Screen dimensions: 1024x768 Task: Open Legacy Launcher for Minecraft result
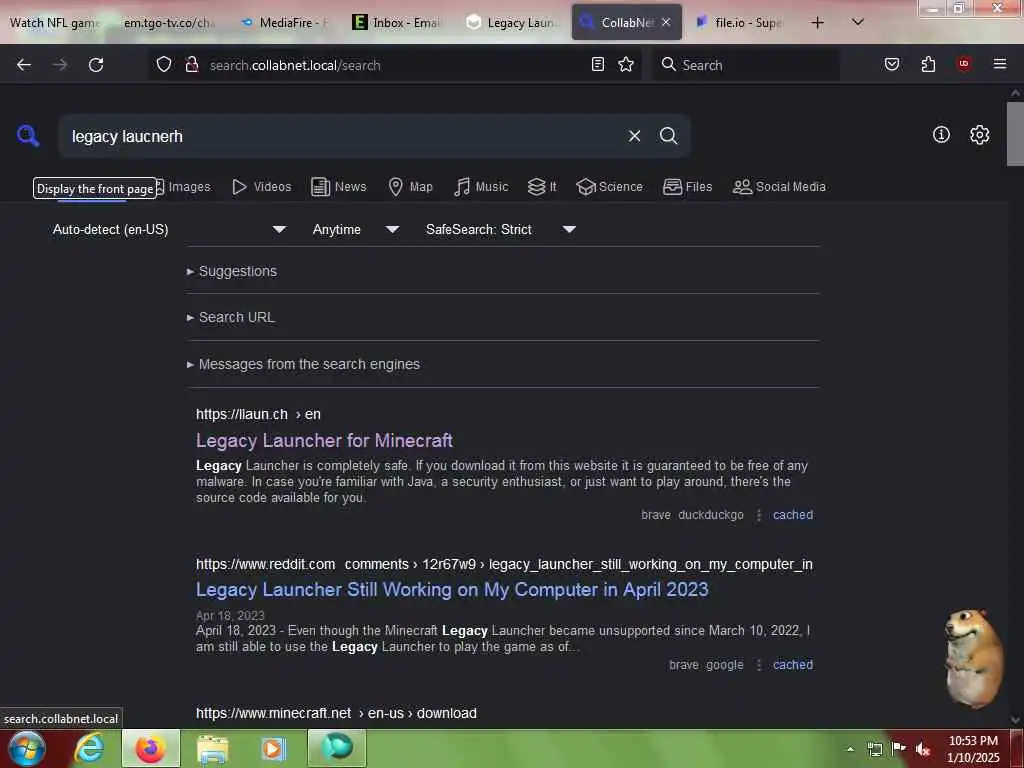click(324, 440)
